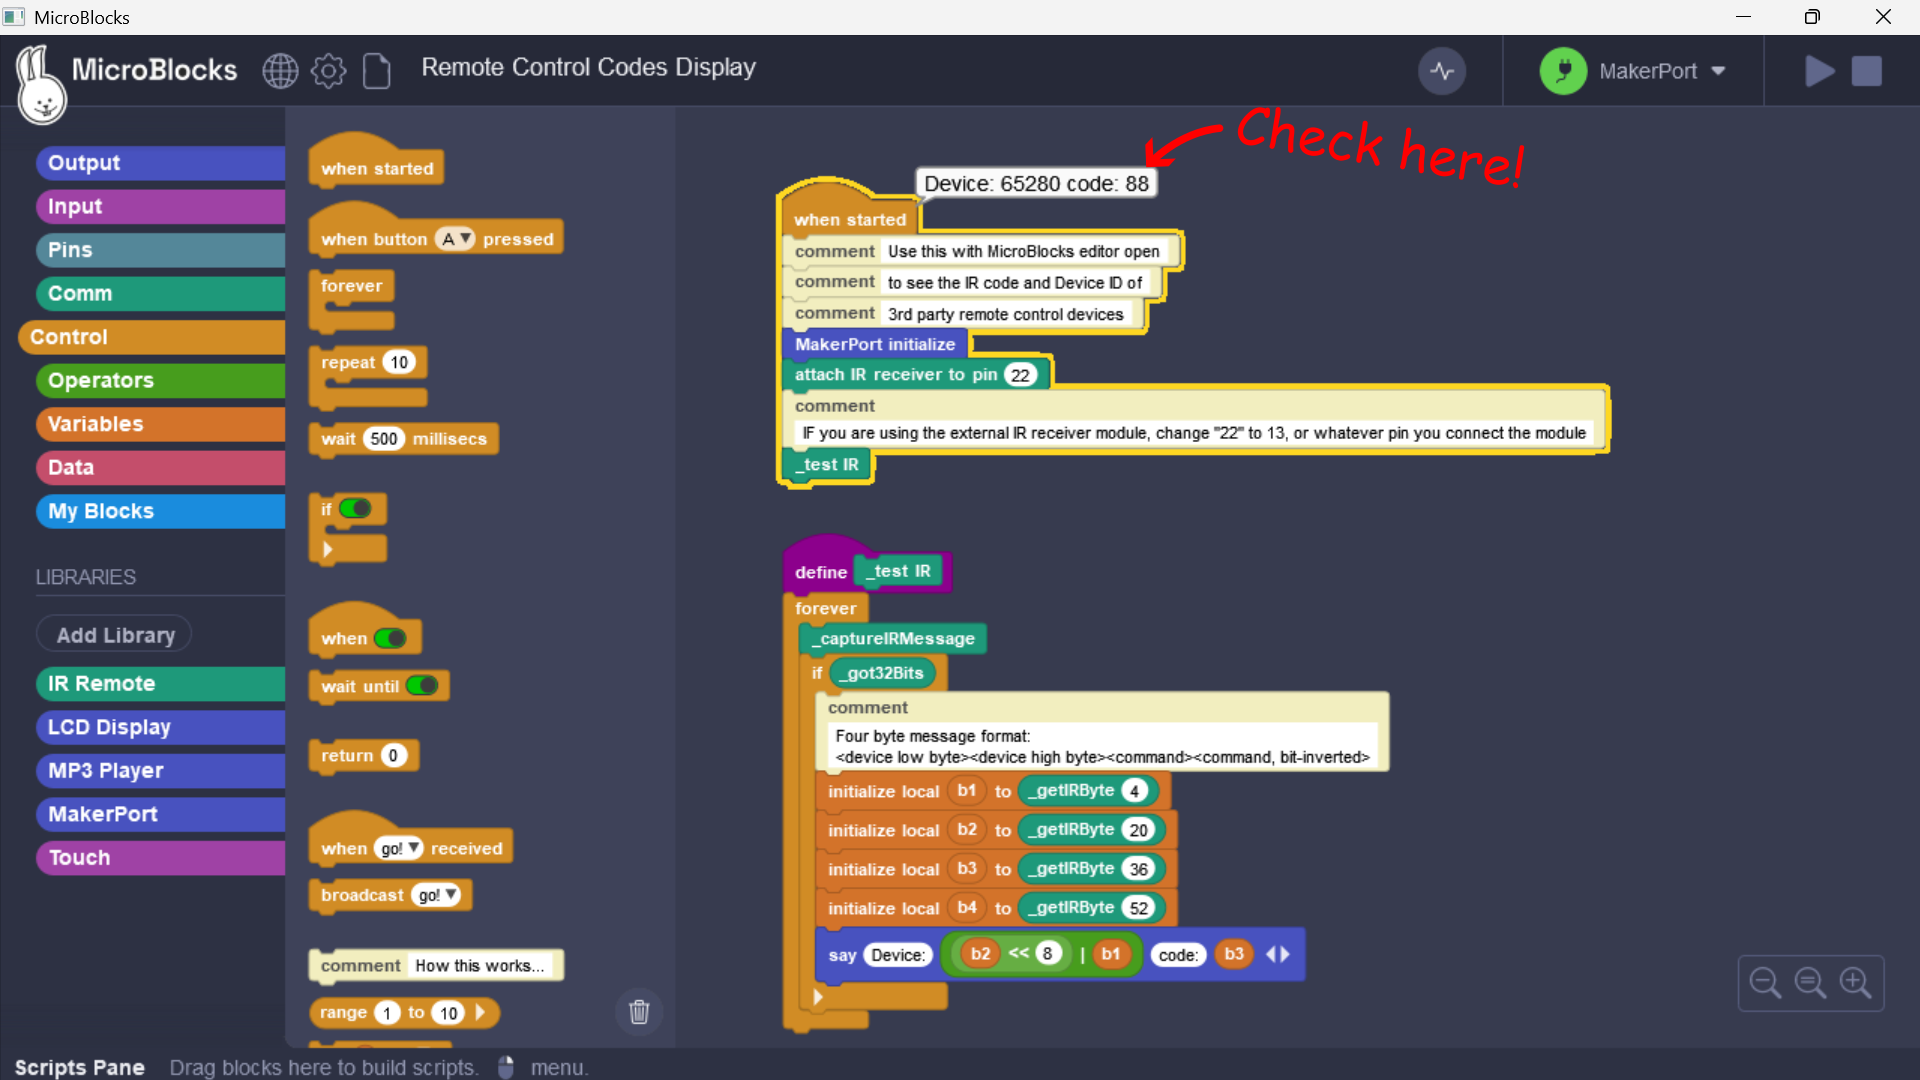Open the file document menu

(376, 70)
